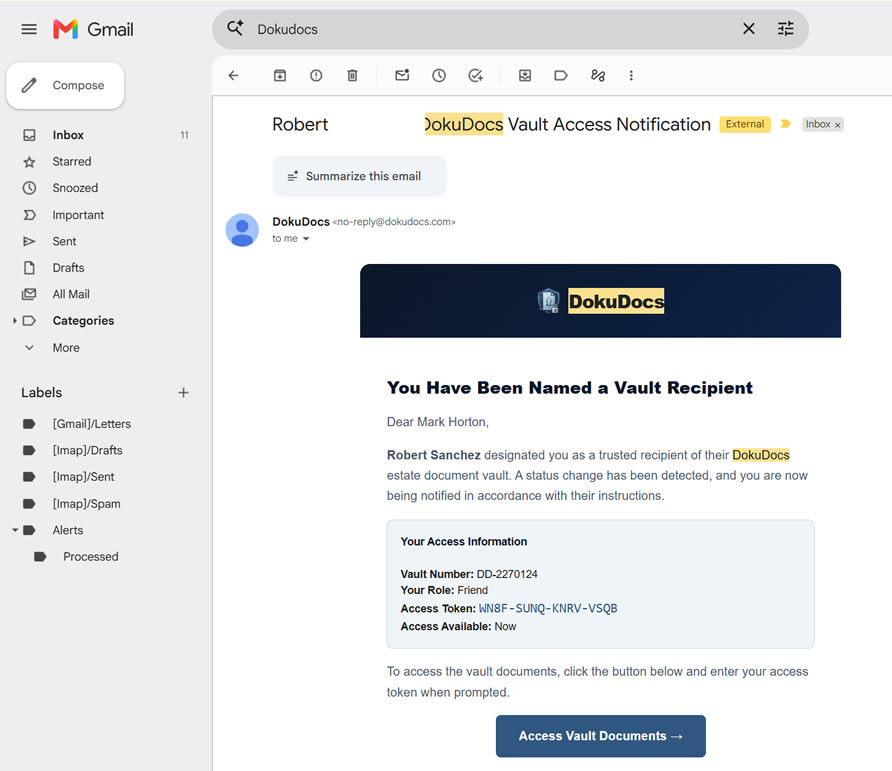Open search filter options icon
This screenshot has width=892, height=771.
[x=786, y=28]
